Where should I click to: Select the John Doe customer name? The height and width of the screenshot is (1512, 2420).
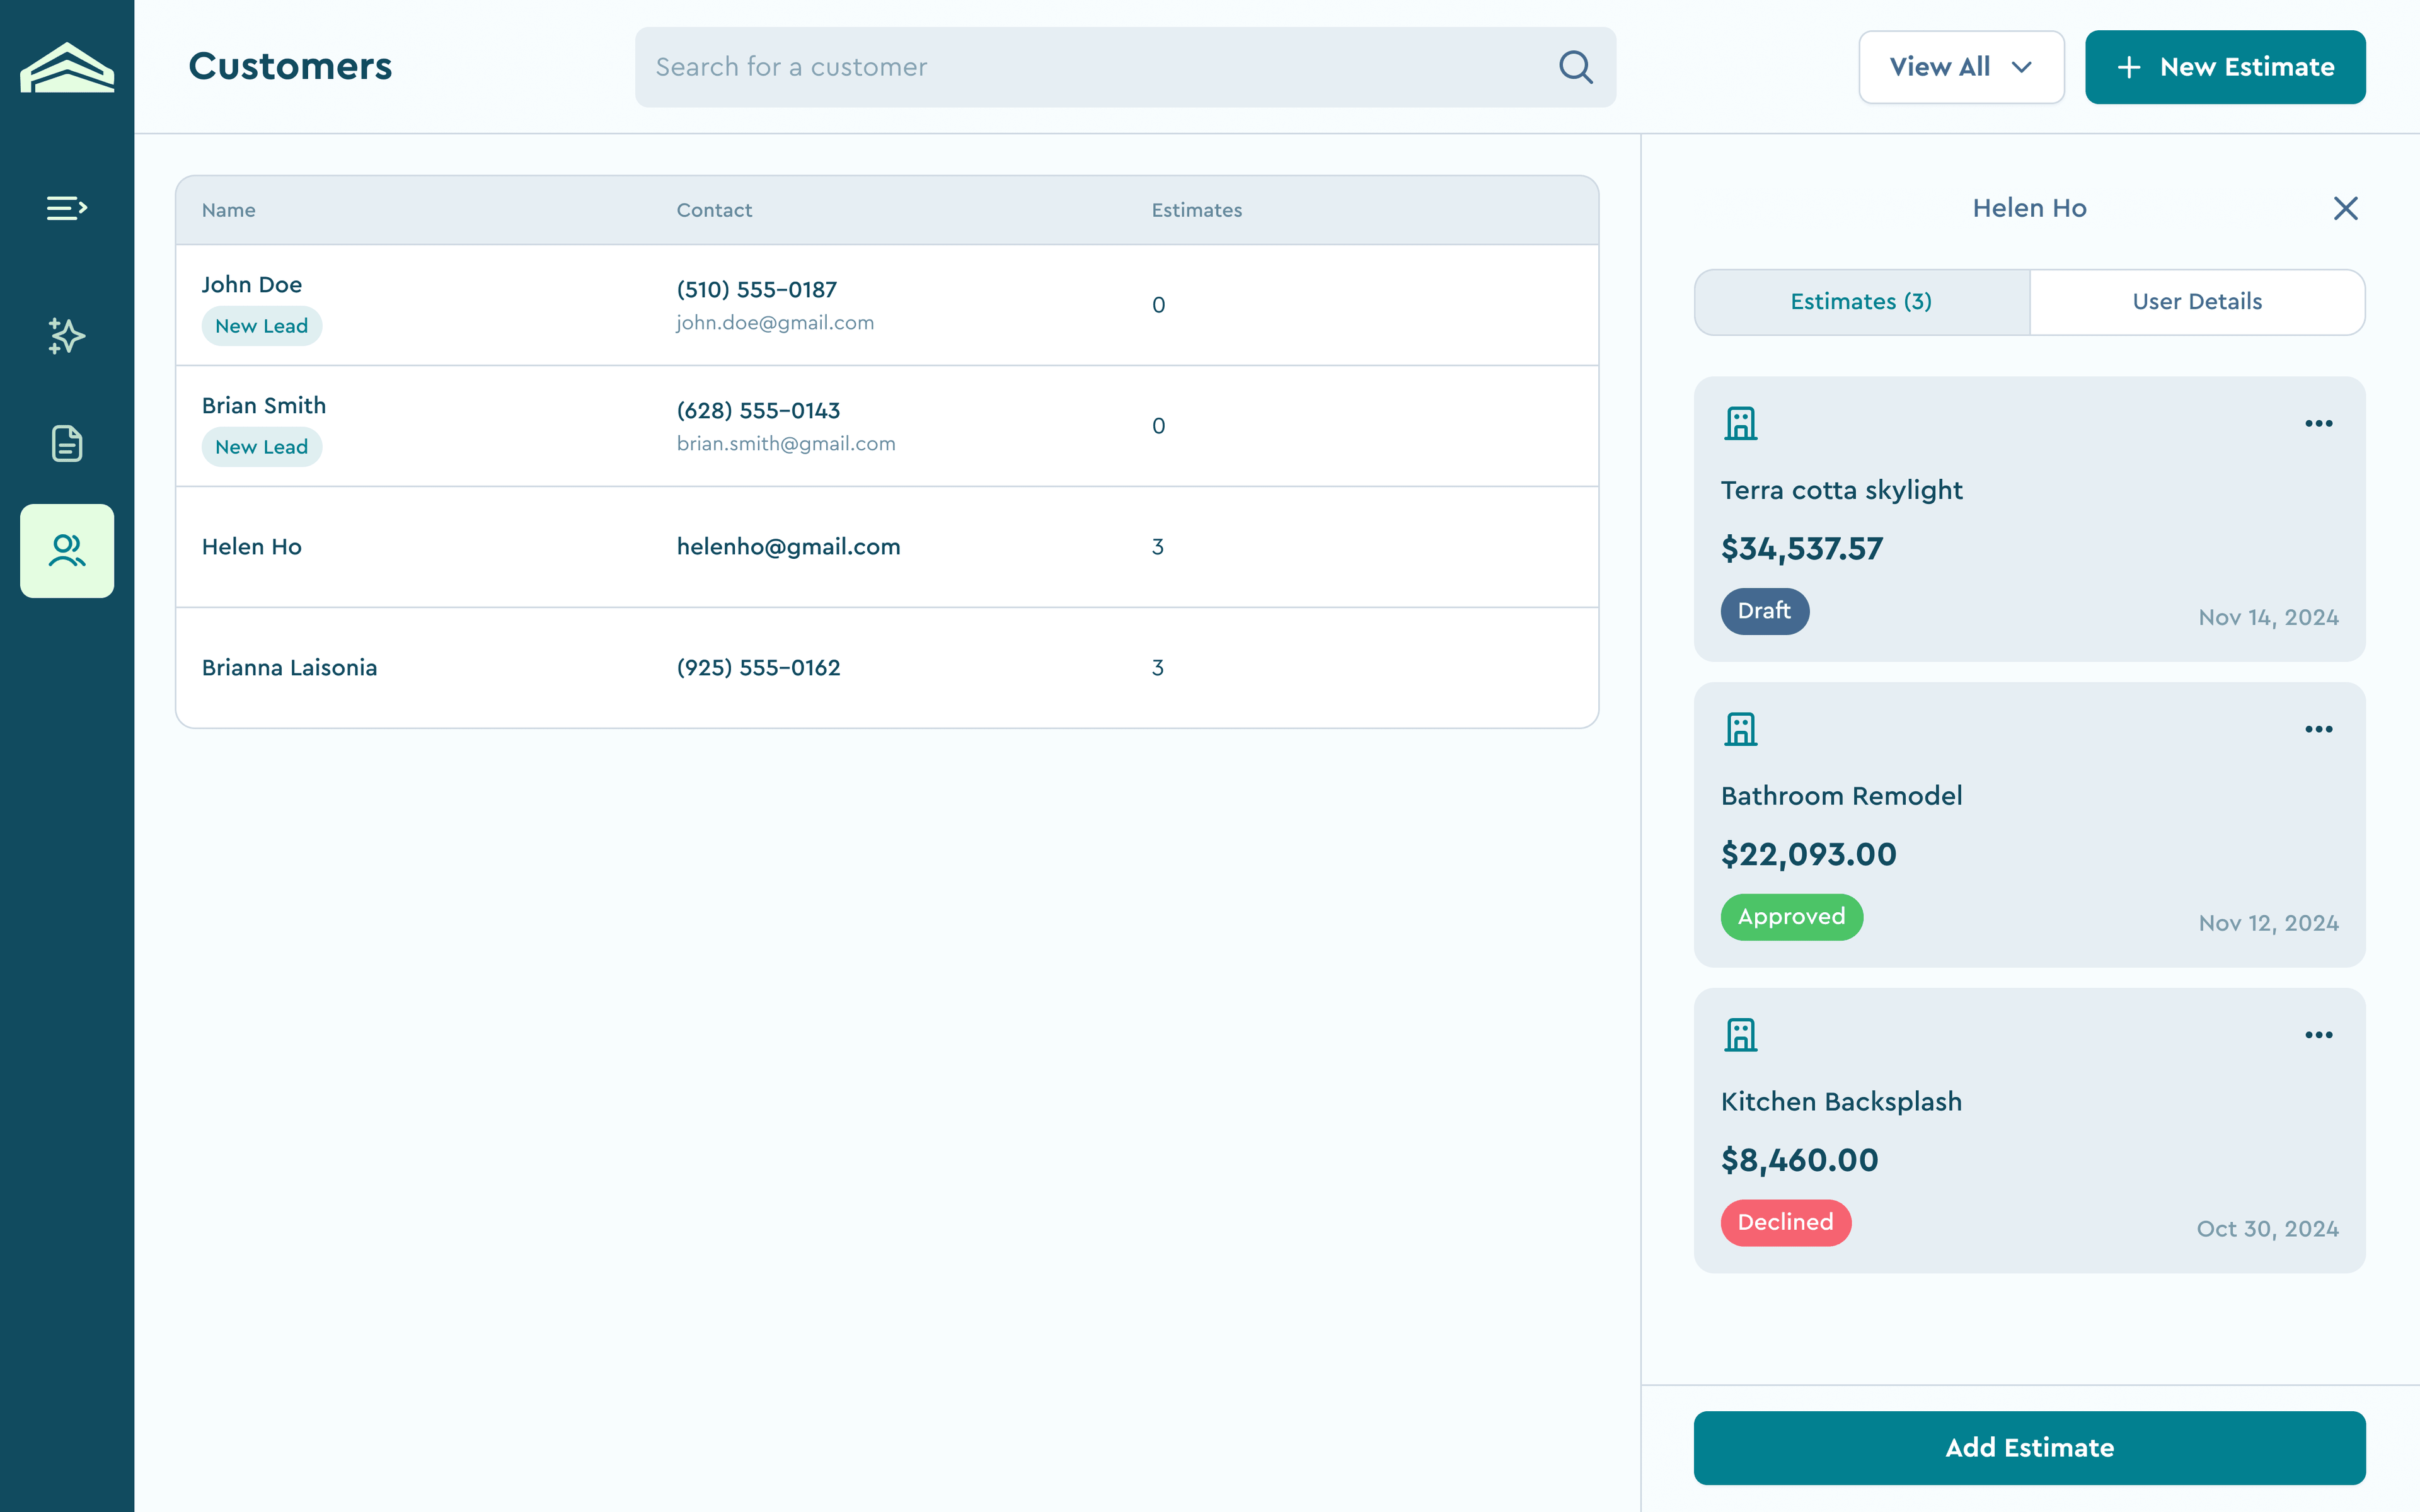coord(252,285)
